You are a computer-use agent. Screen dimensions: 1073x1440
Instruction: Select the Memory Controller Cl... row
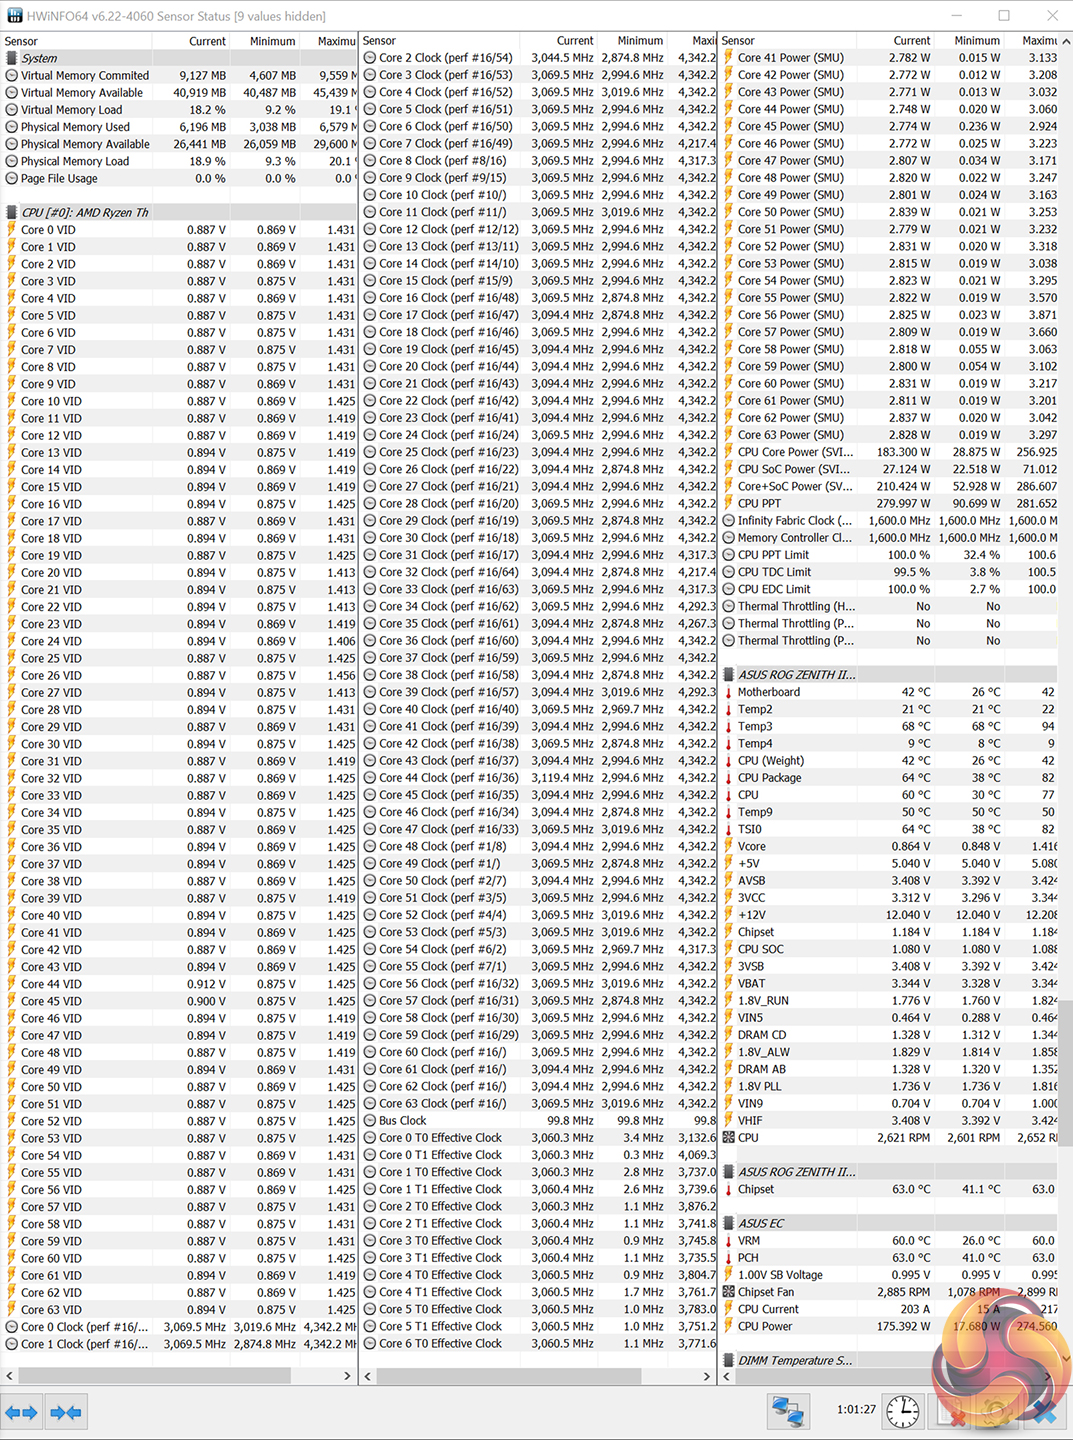click(888, 538)
